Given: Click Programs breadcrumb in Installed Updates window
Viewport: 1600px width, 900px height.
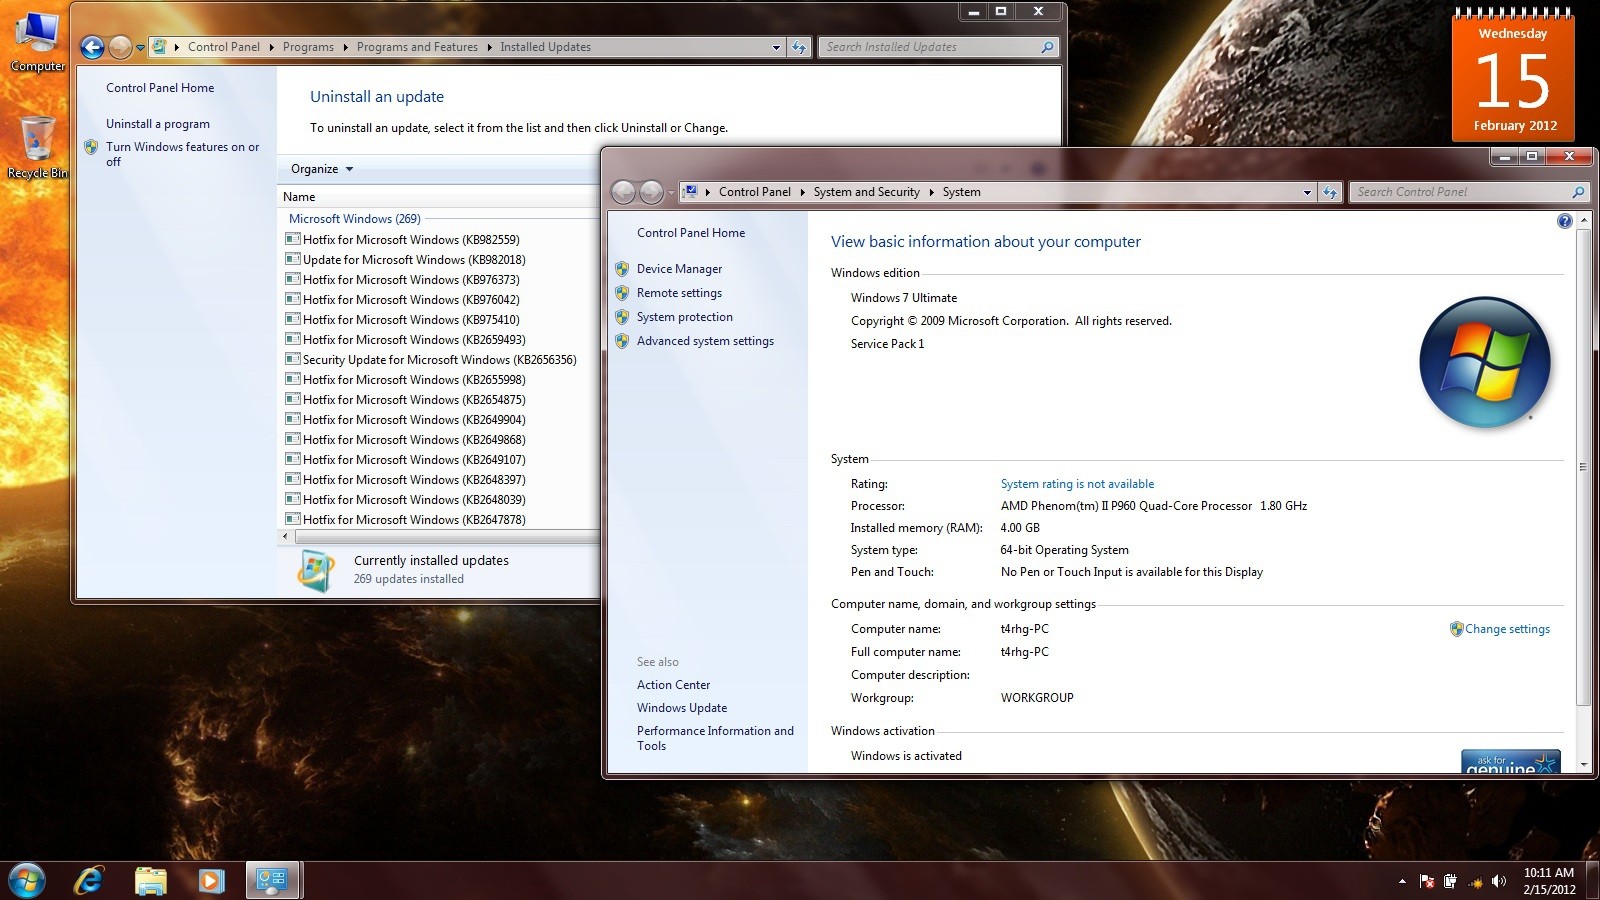Looking at the screenshot, I should point(308,47).
